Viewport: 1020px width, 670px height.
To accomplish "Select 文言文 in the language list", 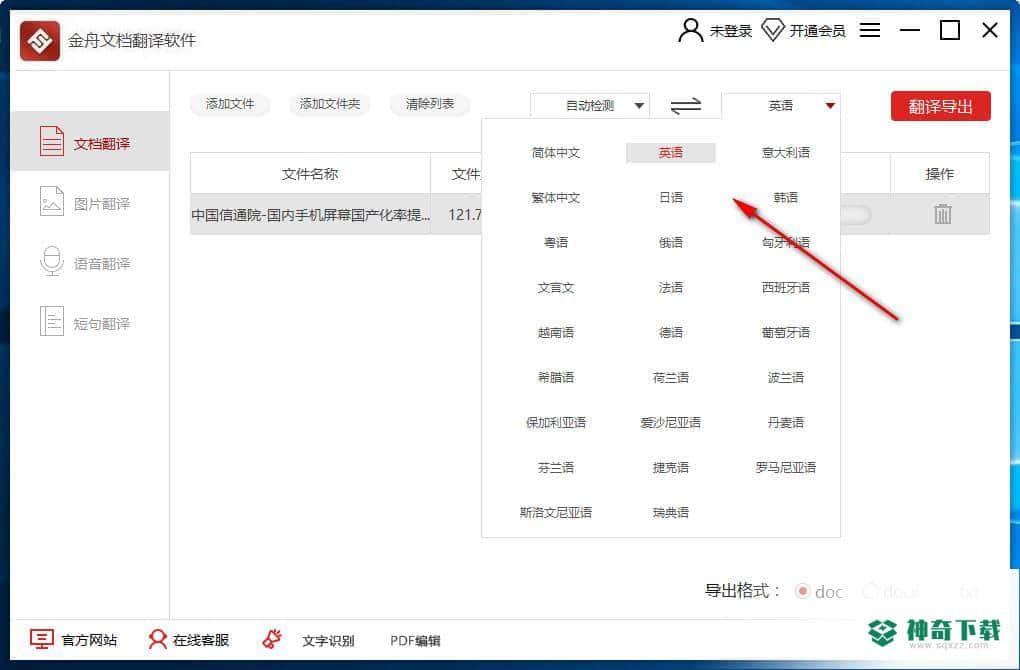I will [556, 288].
